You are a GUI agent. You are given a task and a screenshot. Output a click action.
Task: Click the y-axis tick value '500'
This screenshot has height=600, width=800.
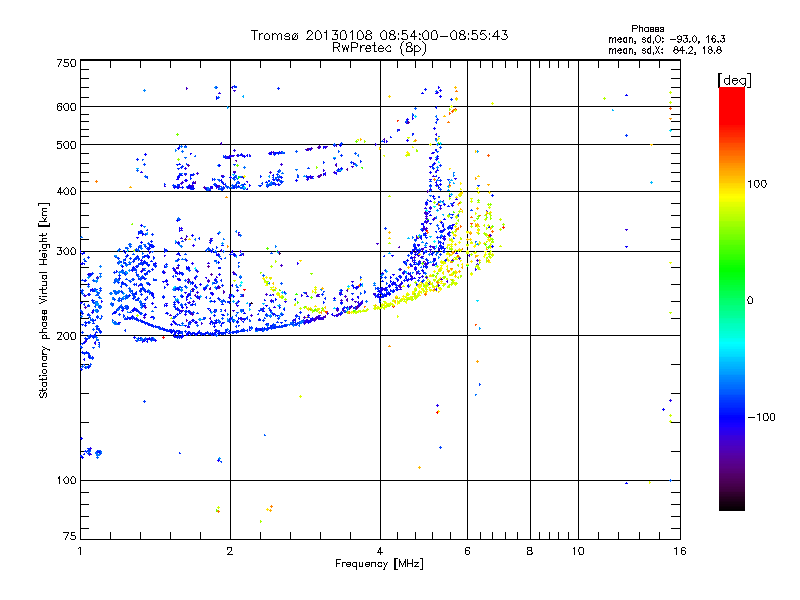66,145
